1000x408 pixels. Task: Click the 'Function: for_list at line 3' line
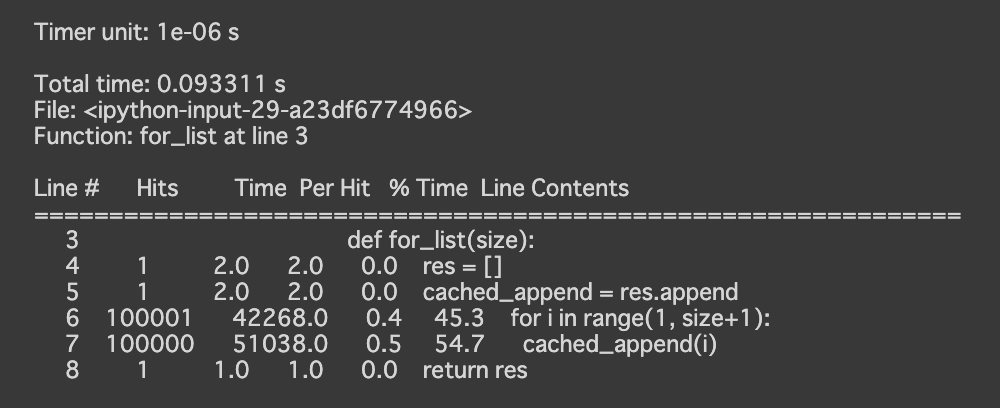[x=171, y=136]
